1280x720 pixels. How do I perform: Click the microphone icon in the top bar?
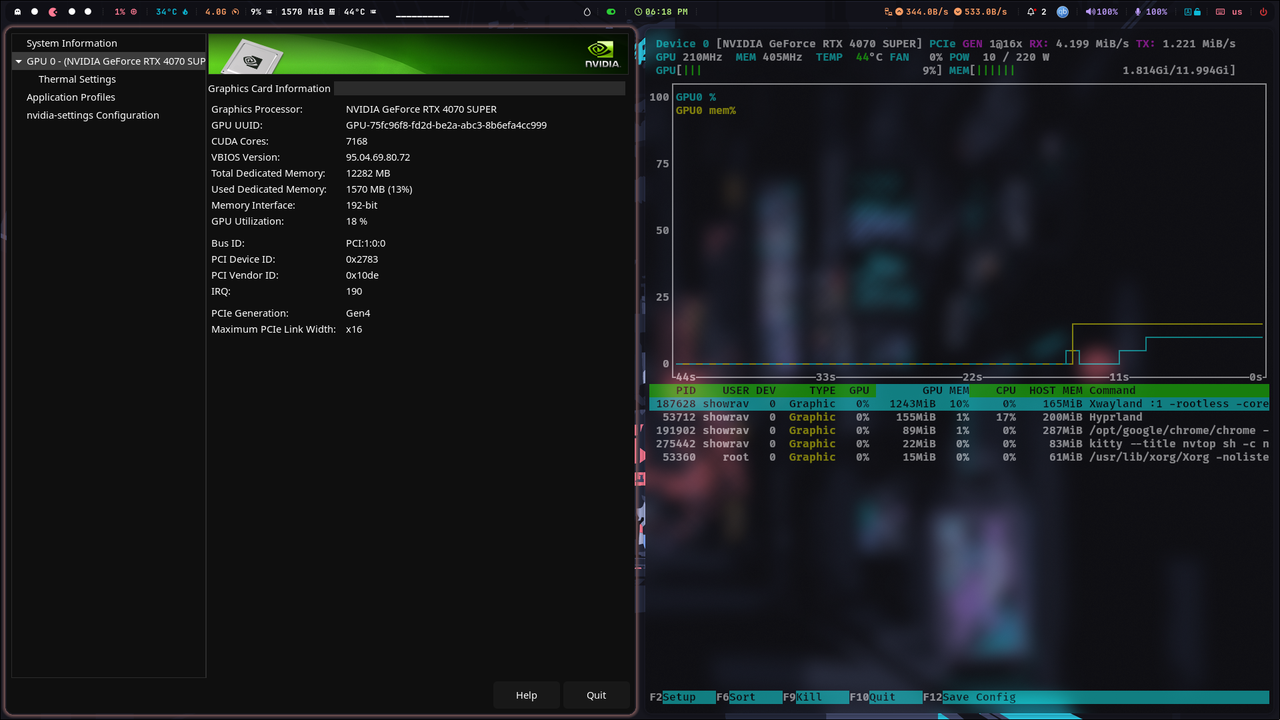pos(1139,11)
